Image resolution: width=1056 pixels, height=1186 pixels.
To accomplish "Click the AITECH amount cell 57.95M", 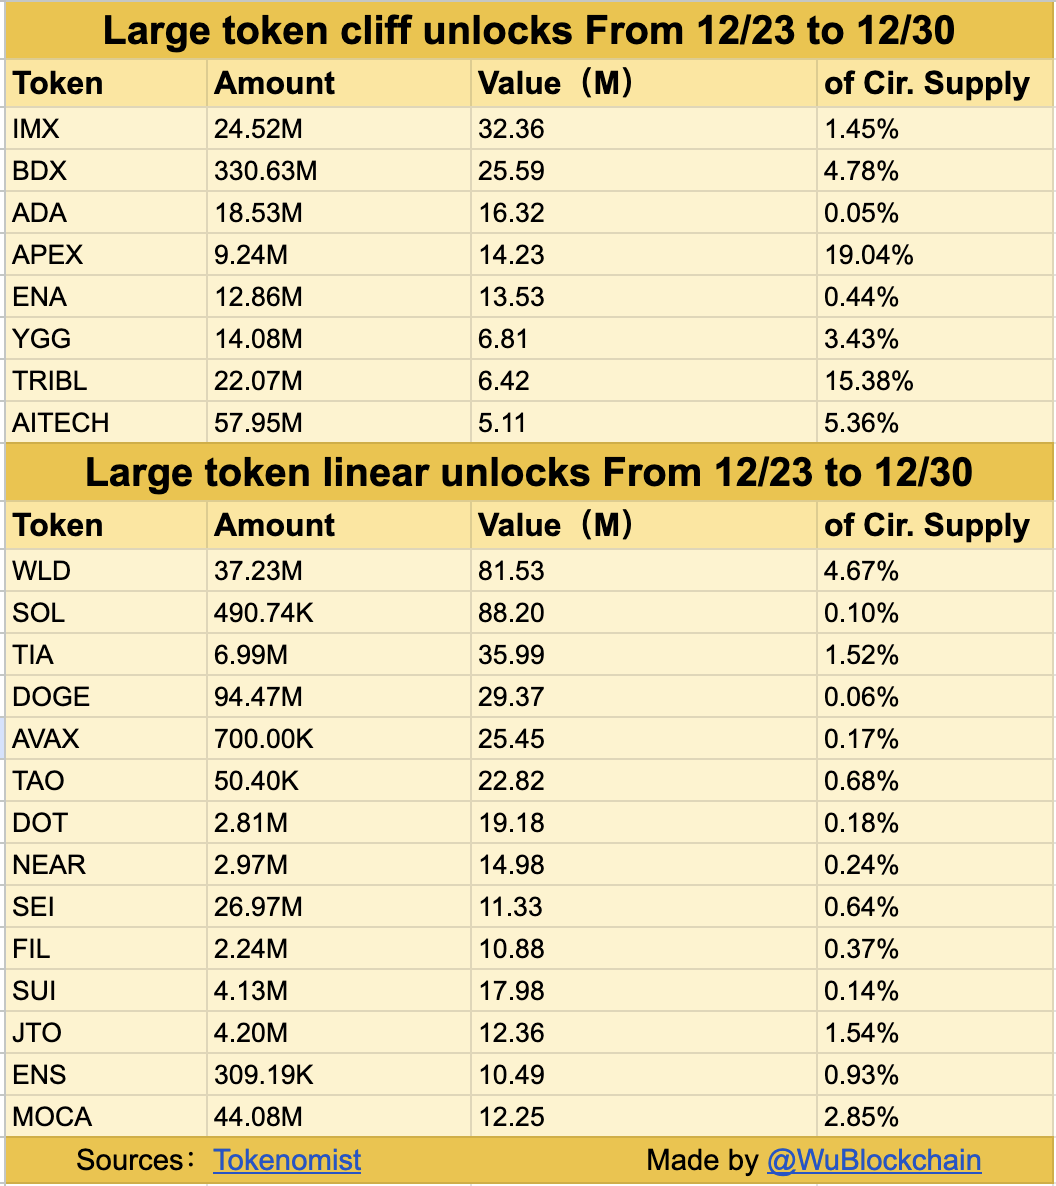I will [x=258, y=423].
